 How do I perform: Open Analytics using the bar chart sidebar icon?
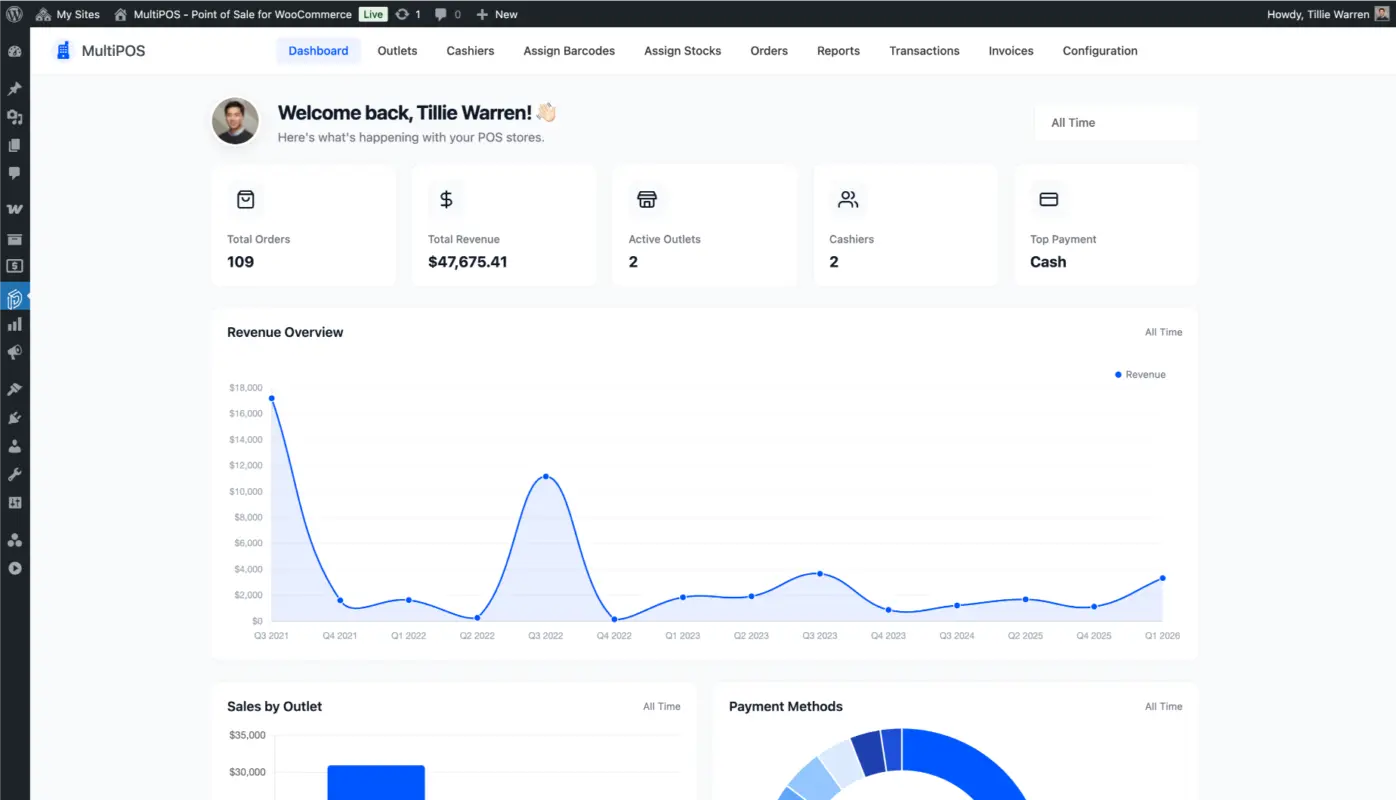click(x=14, y=323)
